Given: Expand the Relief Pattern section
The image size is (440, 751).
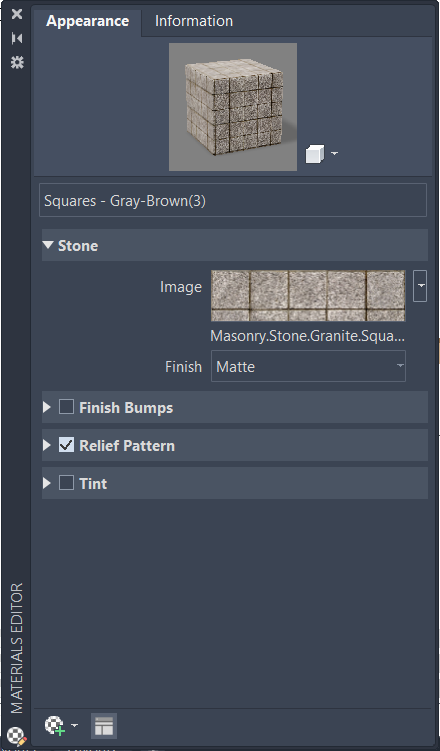Looking at the screenshot, I should point(47,445).
